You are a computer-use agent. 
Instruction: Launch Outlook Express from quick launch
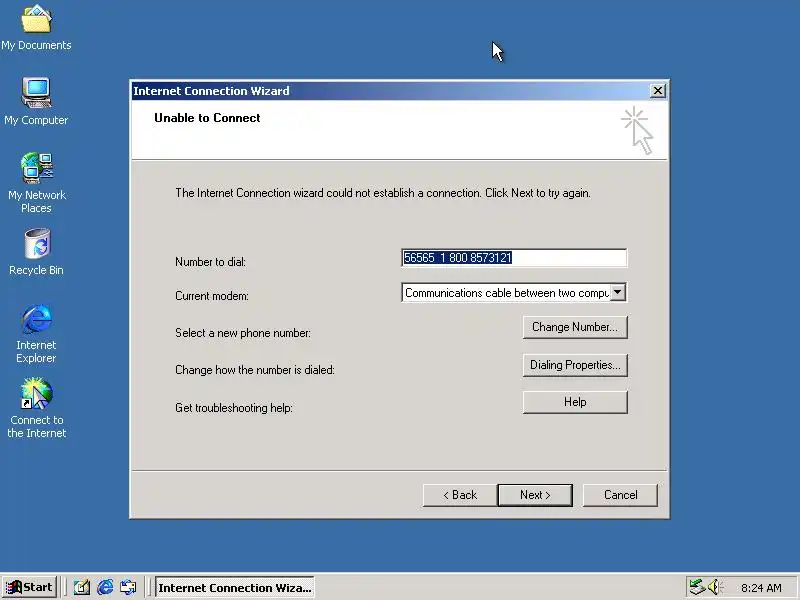pyautogui.click(x=128, y=587)
